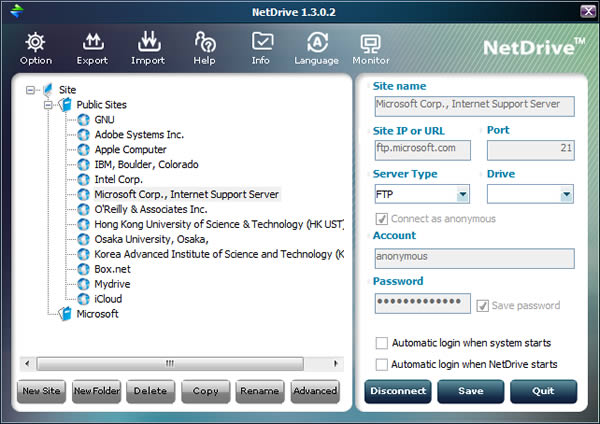Open the Server Type dropdown
Screen dimensions: 600x424
click(x=462, y=195)
